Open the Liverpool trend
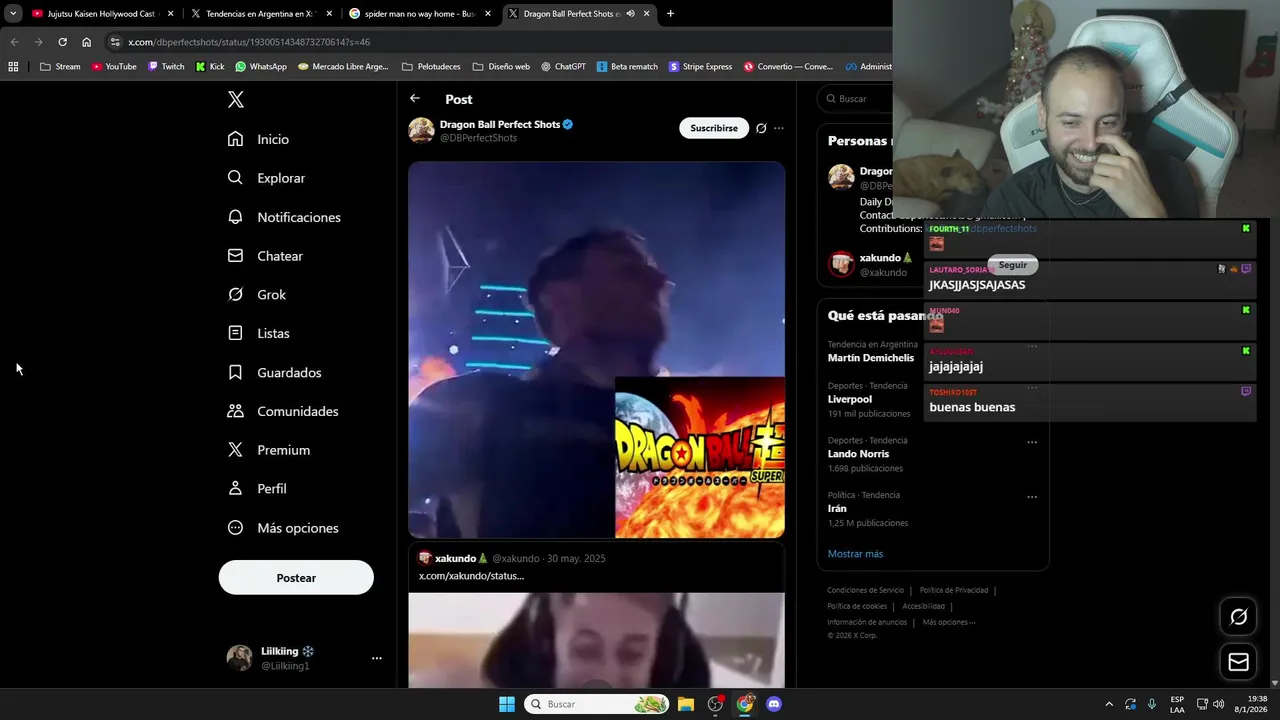The height and width of the screenshot is (720, 1280). (x=850, y=399)
